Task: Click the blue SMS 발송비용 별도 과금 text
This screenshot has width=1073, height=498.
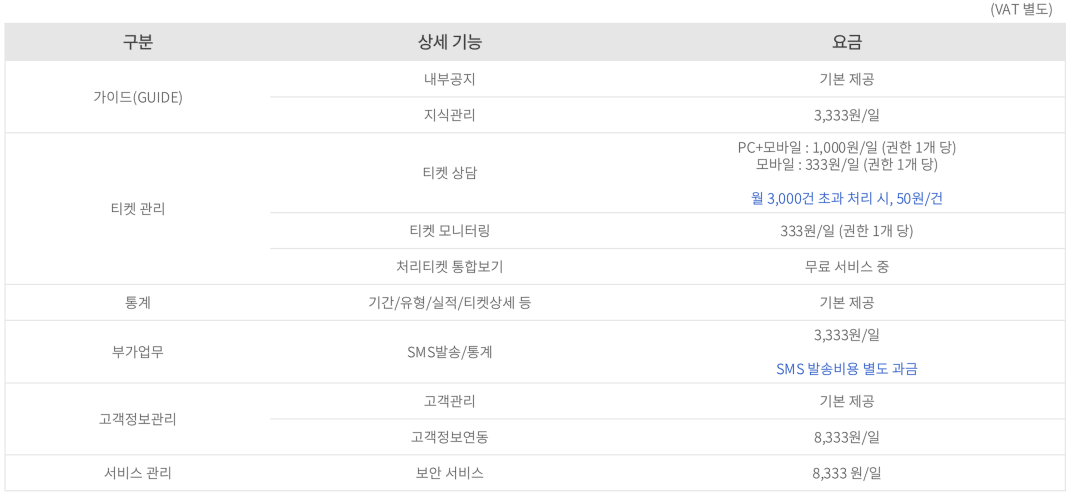Action: (x=846, y=369)
